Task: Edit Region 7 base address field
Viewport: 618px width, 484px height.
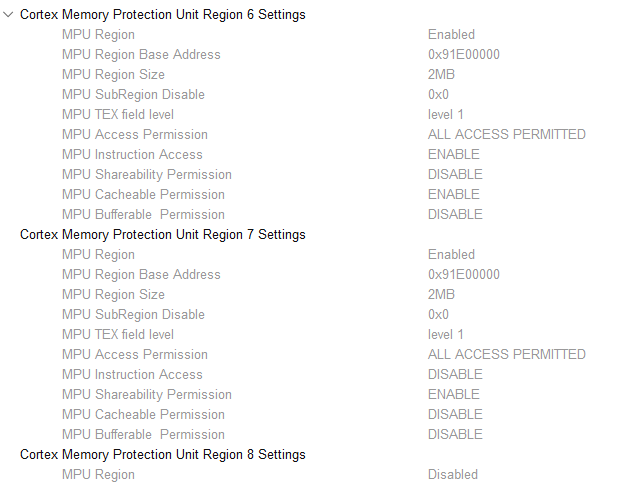Action: (463, 275)
